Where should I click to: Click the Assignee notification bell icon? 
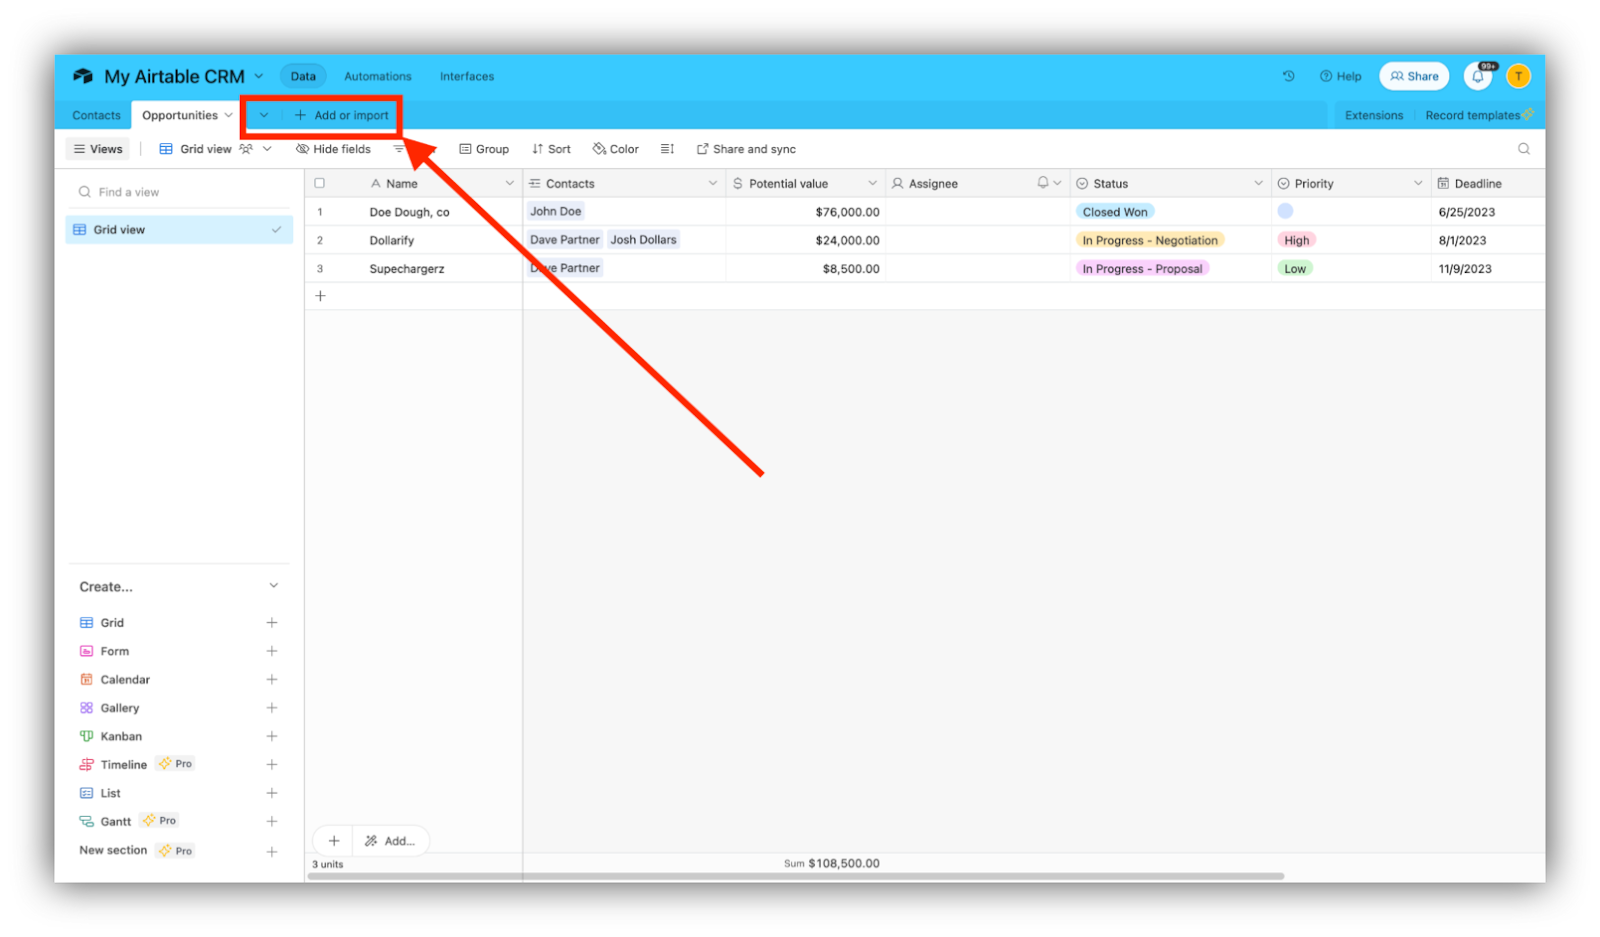pyautogui.click(x=1043, y=183)
